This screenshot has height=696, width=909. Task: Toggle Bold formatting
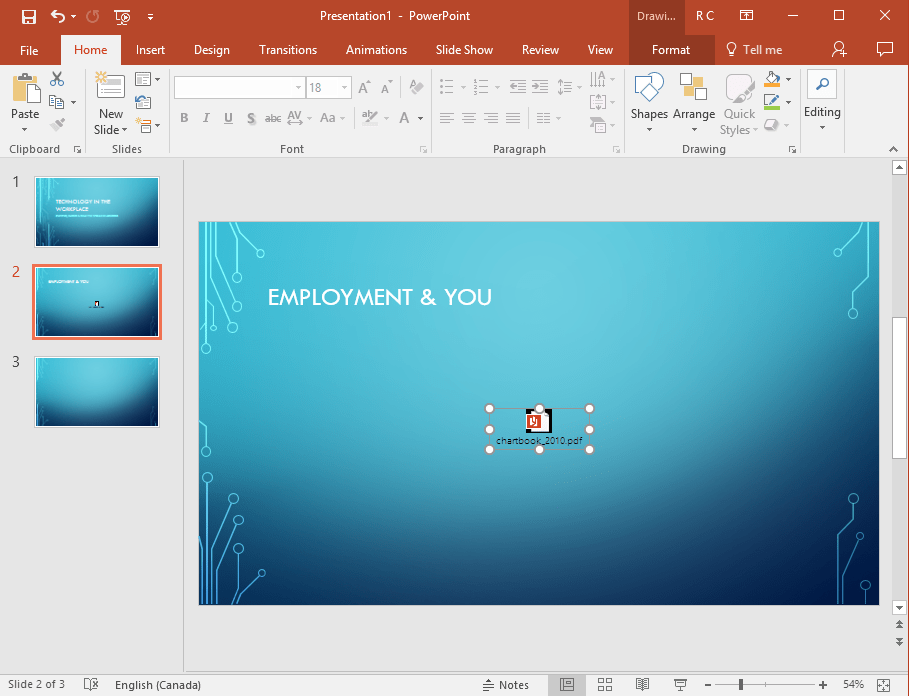tap(184, 118)
